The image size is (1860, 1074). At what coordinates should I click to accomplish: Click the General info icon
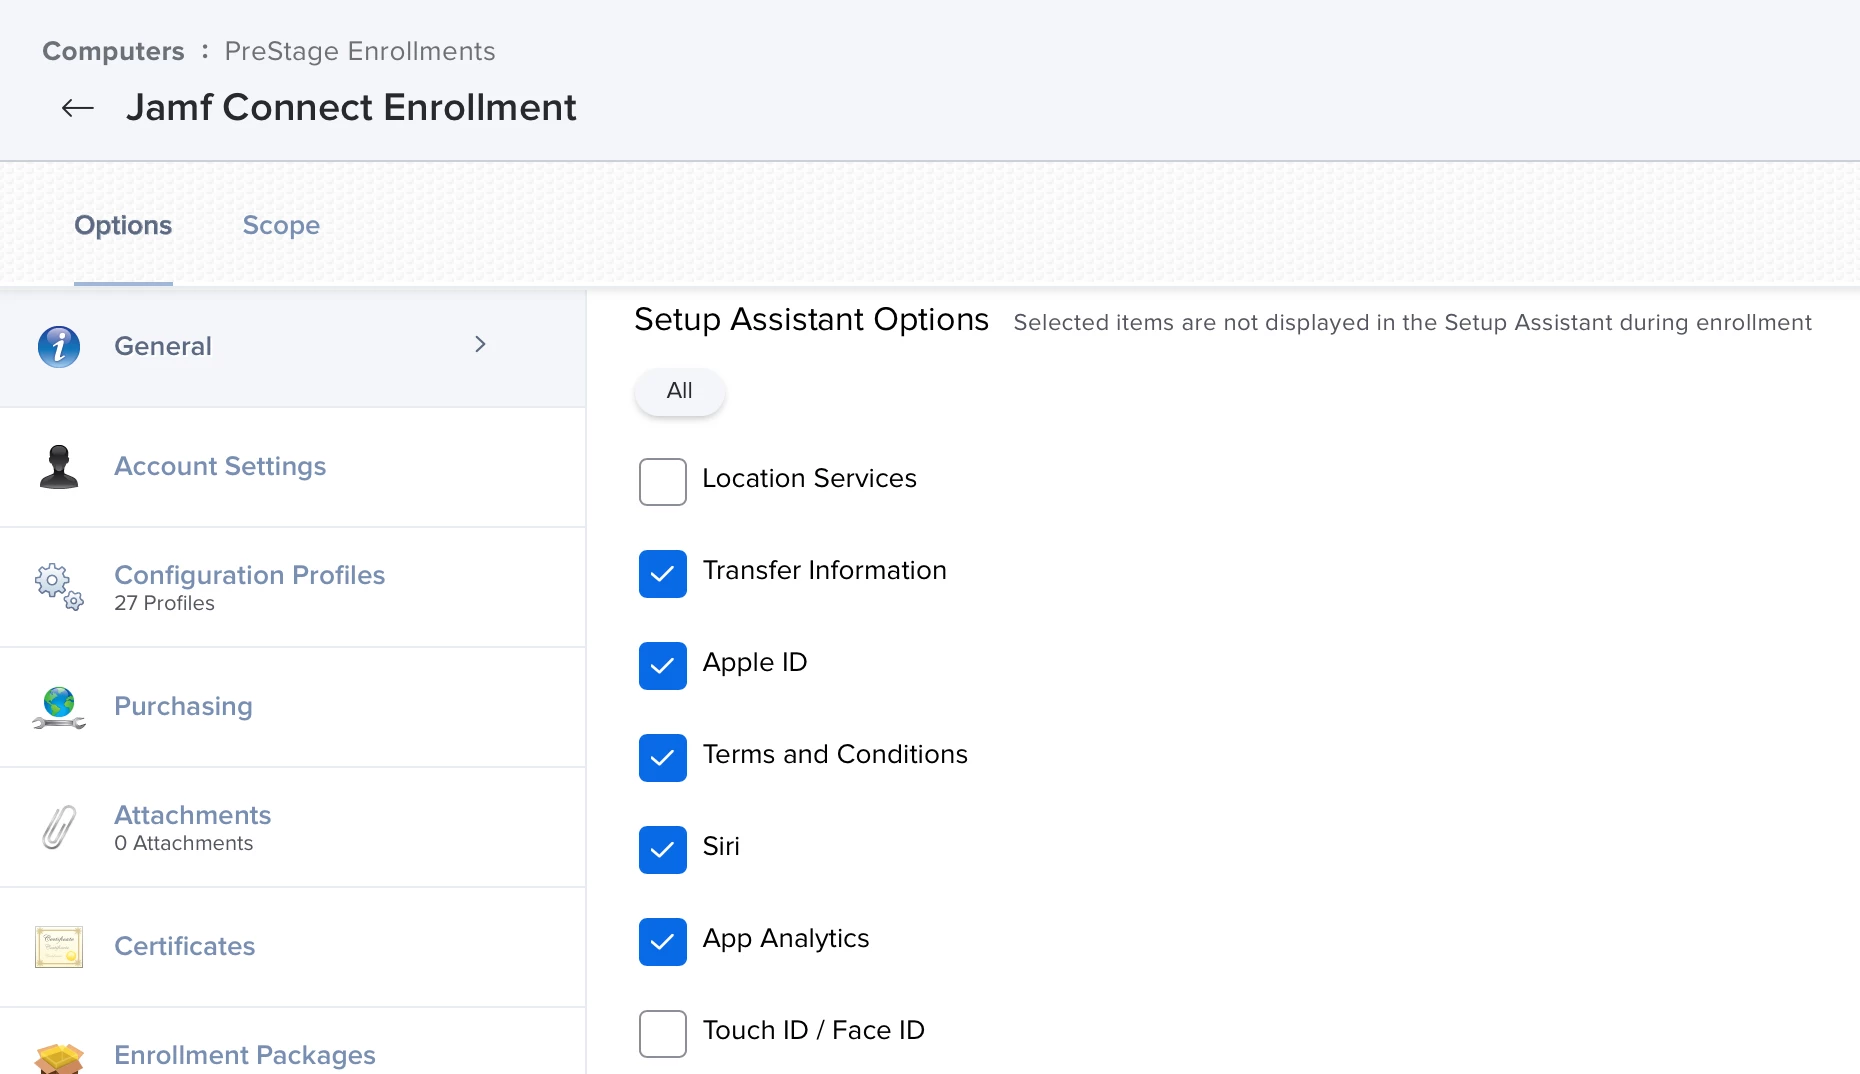click(x=59, y=347)
